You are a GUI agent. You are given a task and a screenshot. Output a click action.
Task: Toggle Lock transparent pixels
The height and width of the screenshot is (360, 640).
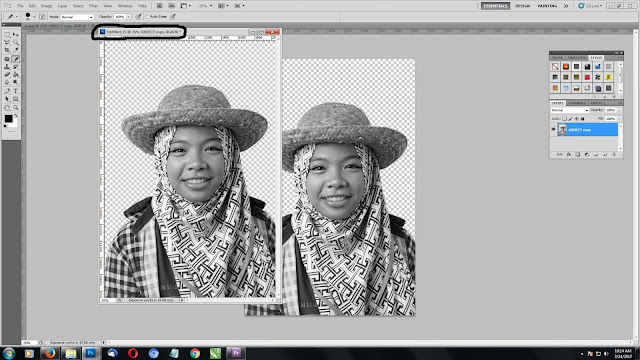(564, 118)
